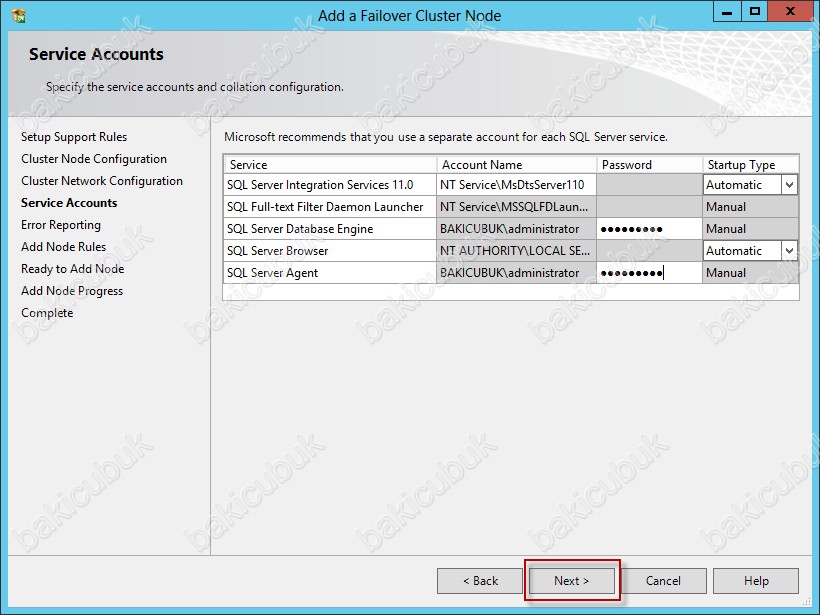Select the SQL Server Agent service cell
The image size is (820, 615).
click(330, 273)
